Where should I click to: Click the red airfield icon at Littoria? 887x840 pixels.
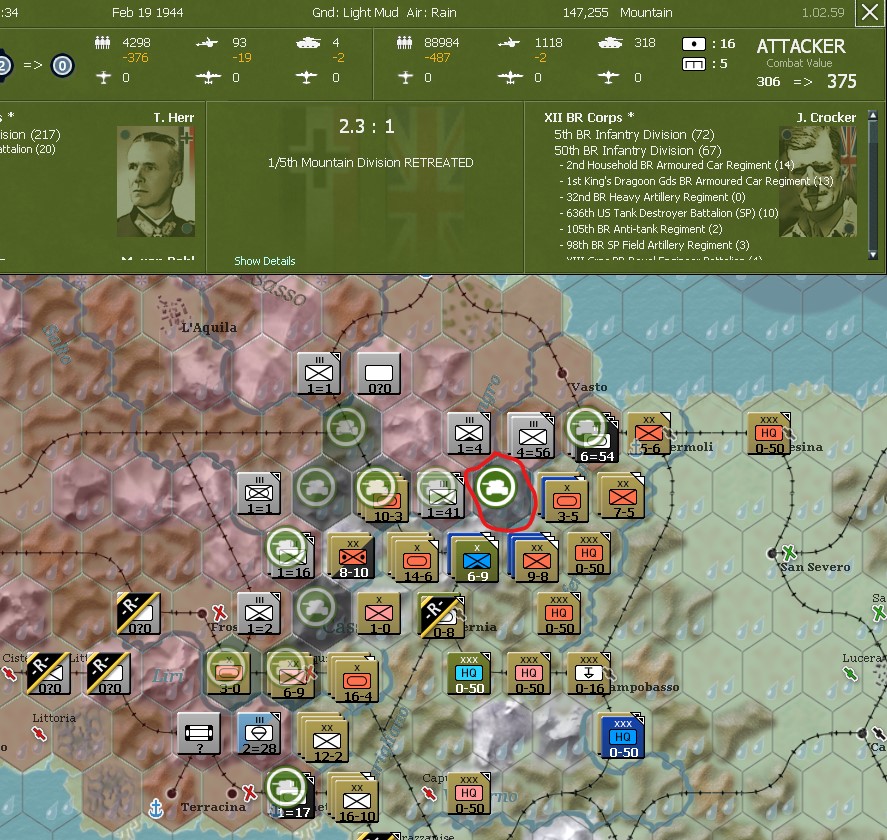click(39, 734)
